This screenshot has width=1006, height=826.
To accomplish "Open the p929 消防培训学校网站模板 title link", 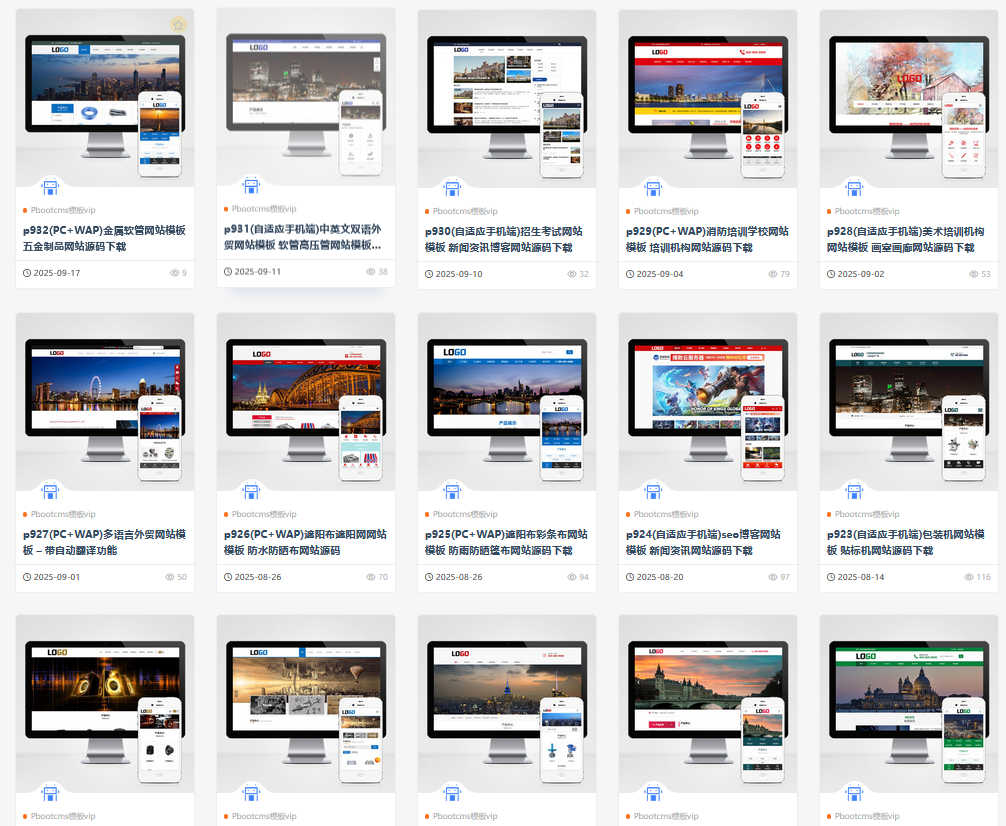I will pyautogui.click(x=707, y=239).
